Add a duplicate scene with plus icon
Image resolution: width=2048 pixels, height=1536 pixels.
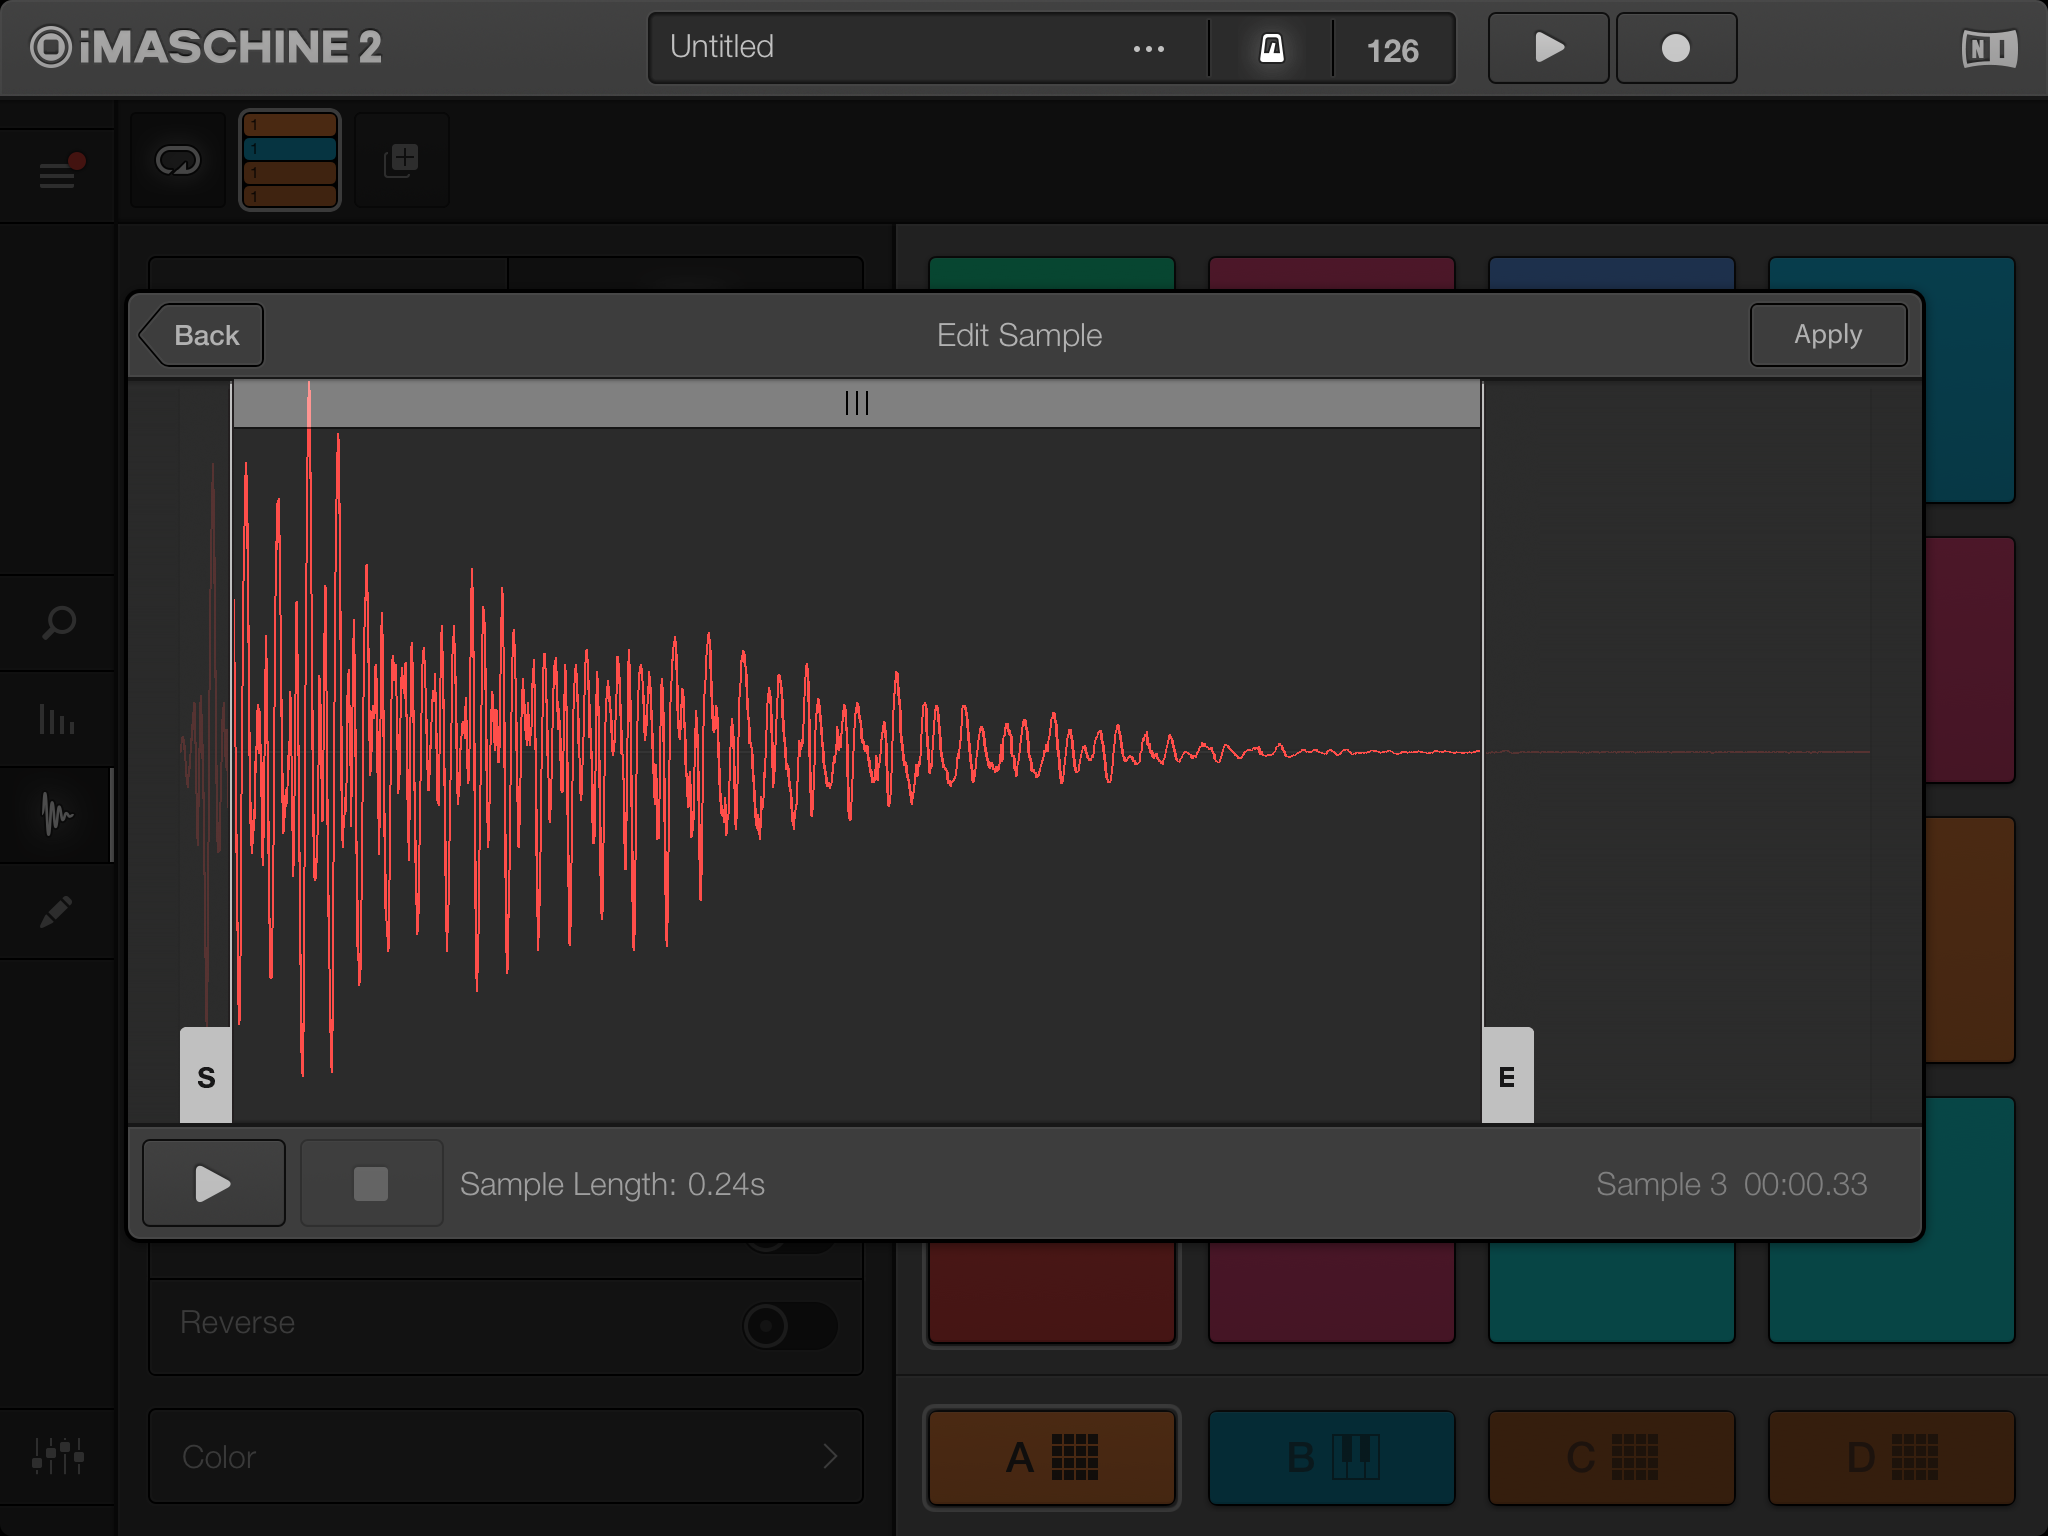402,160
